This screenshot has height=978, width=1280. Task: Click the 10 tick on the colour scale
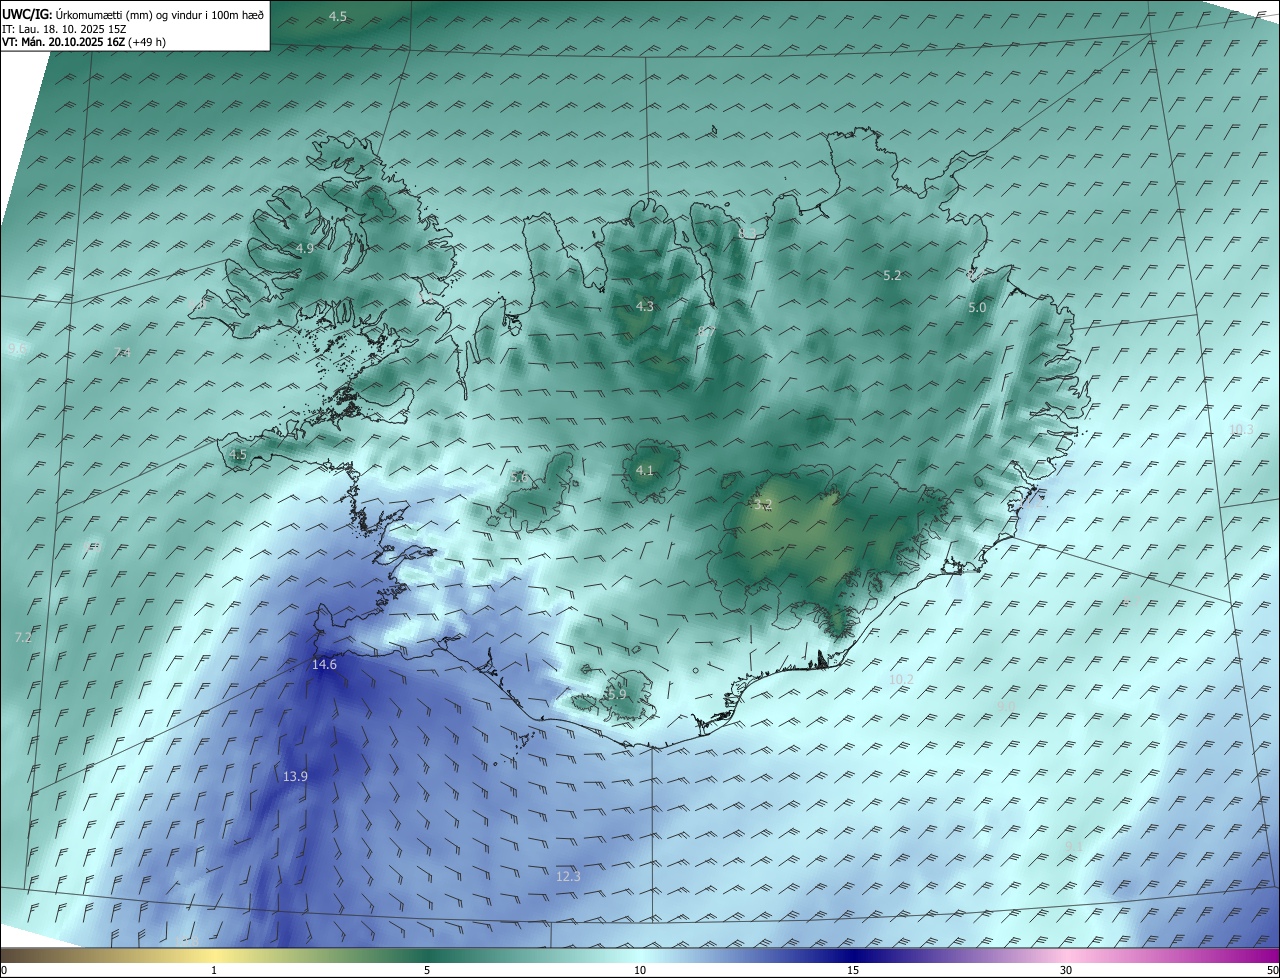(640, 970)
